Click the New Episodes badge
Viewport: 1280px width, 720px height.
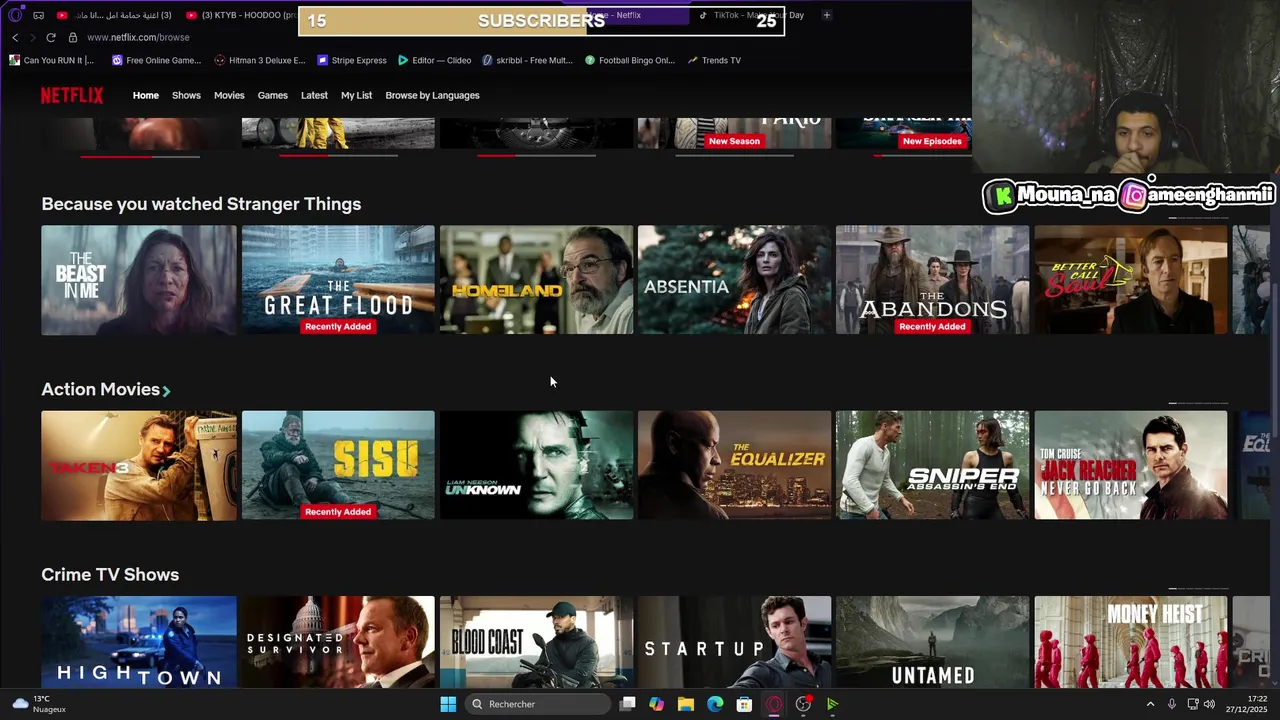point(932,141)
